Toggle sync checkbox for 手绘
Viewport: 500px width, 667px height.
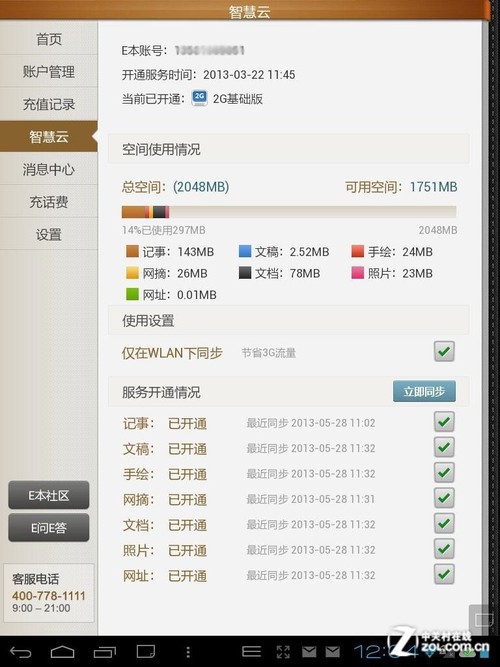click(x=444, y=473)
